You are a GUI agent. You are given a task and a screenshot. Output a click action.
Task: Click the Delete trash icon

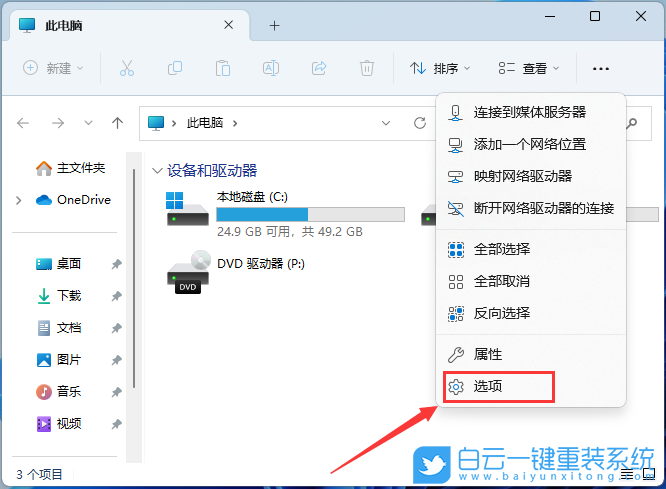coord(367,68)
